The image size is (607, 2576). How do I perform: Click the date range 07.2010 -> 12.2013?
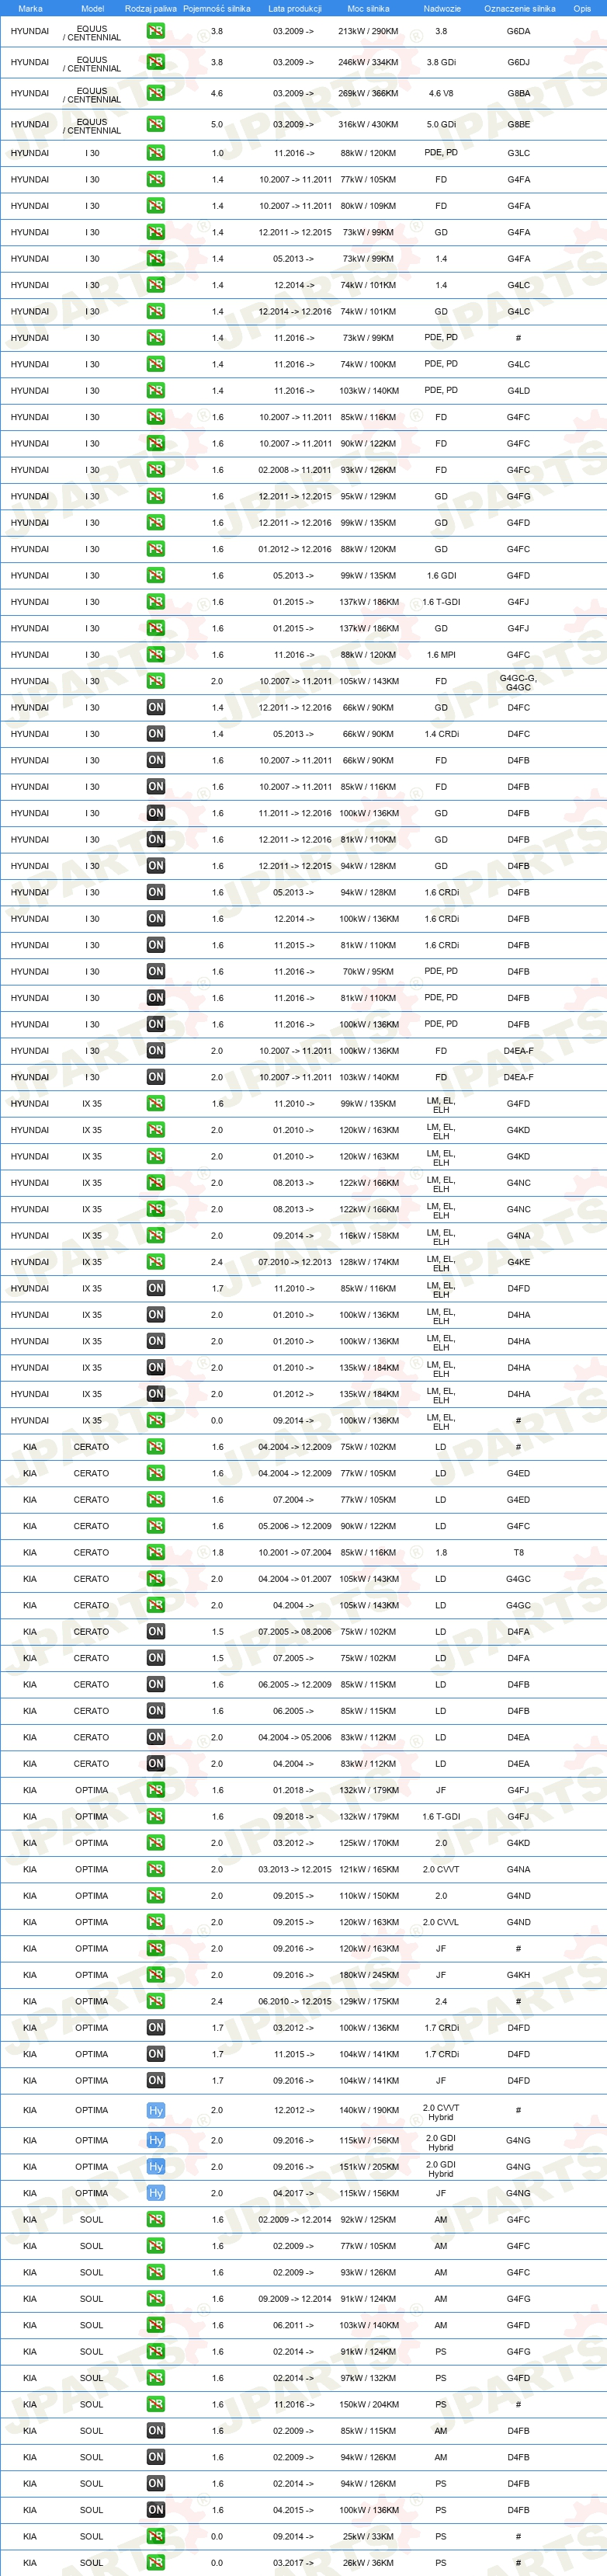click(x=295, y=1262)
